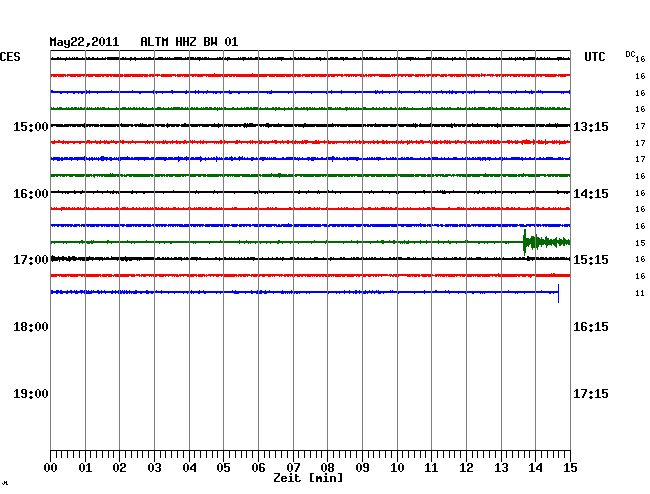Click the green earthquake signal burst
Image resolution: width=650 pixels, height=494 pixels.
pyautogui.click(x=546, y=242)
